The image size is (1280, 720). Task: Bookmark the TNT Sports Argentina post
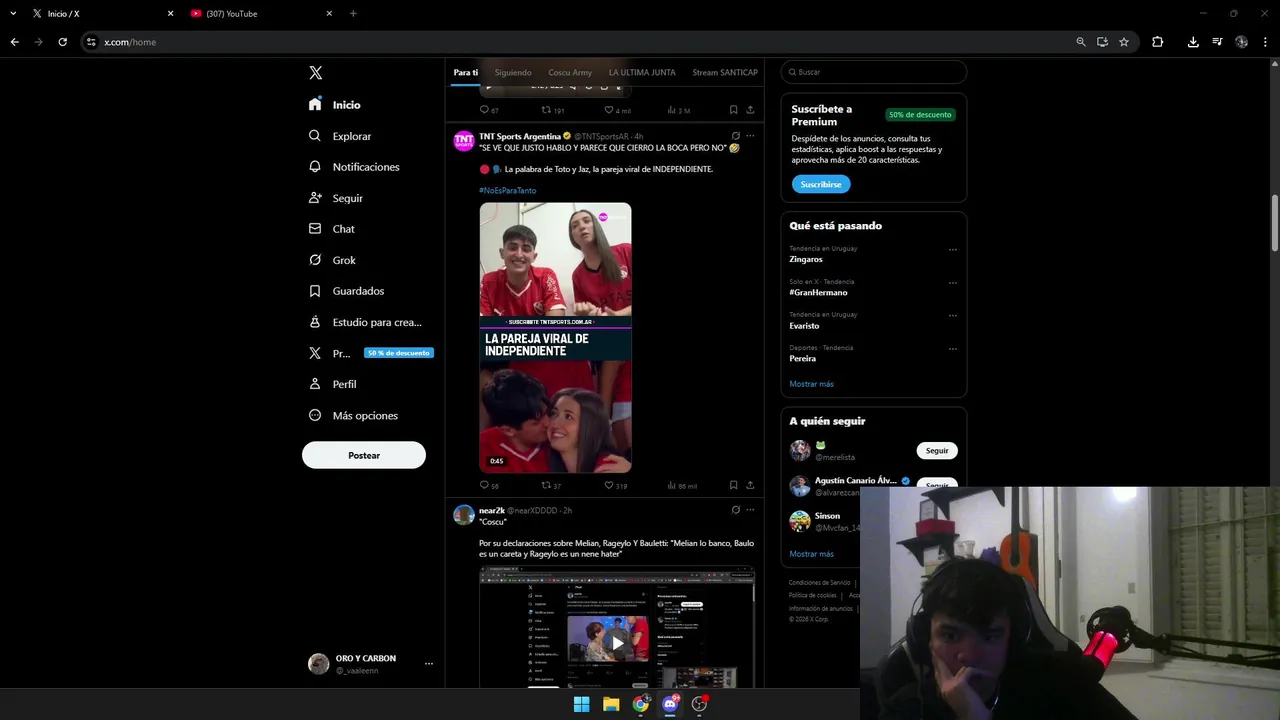[733, 485]
